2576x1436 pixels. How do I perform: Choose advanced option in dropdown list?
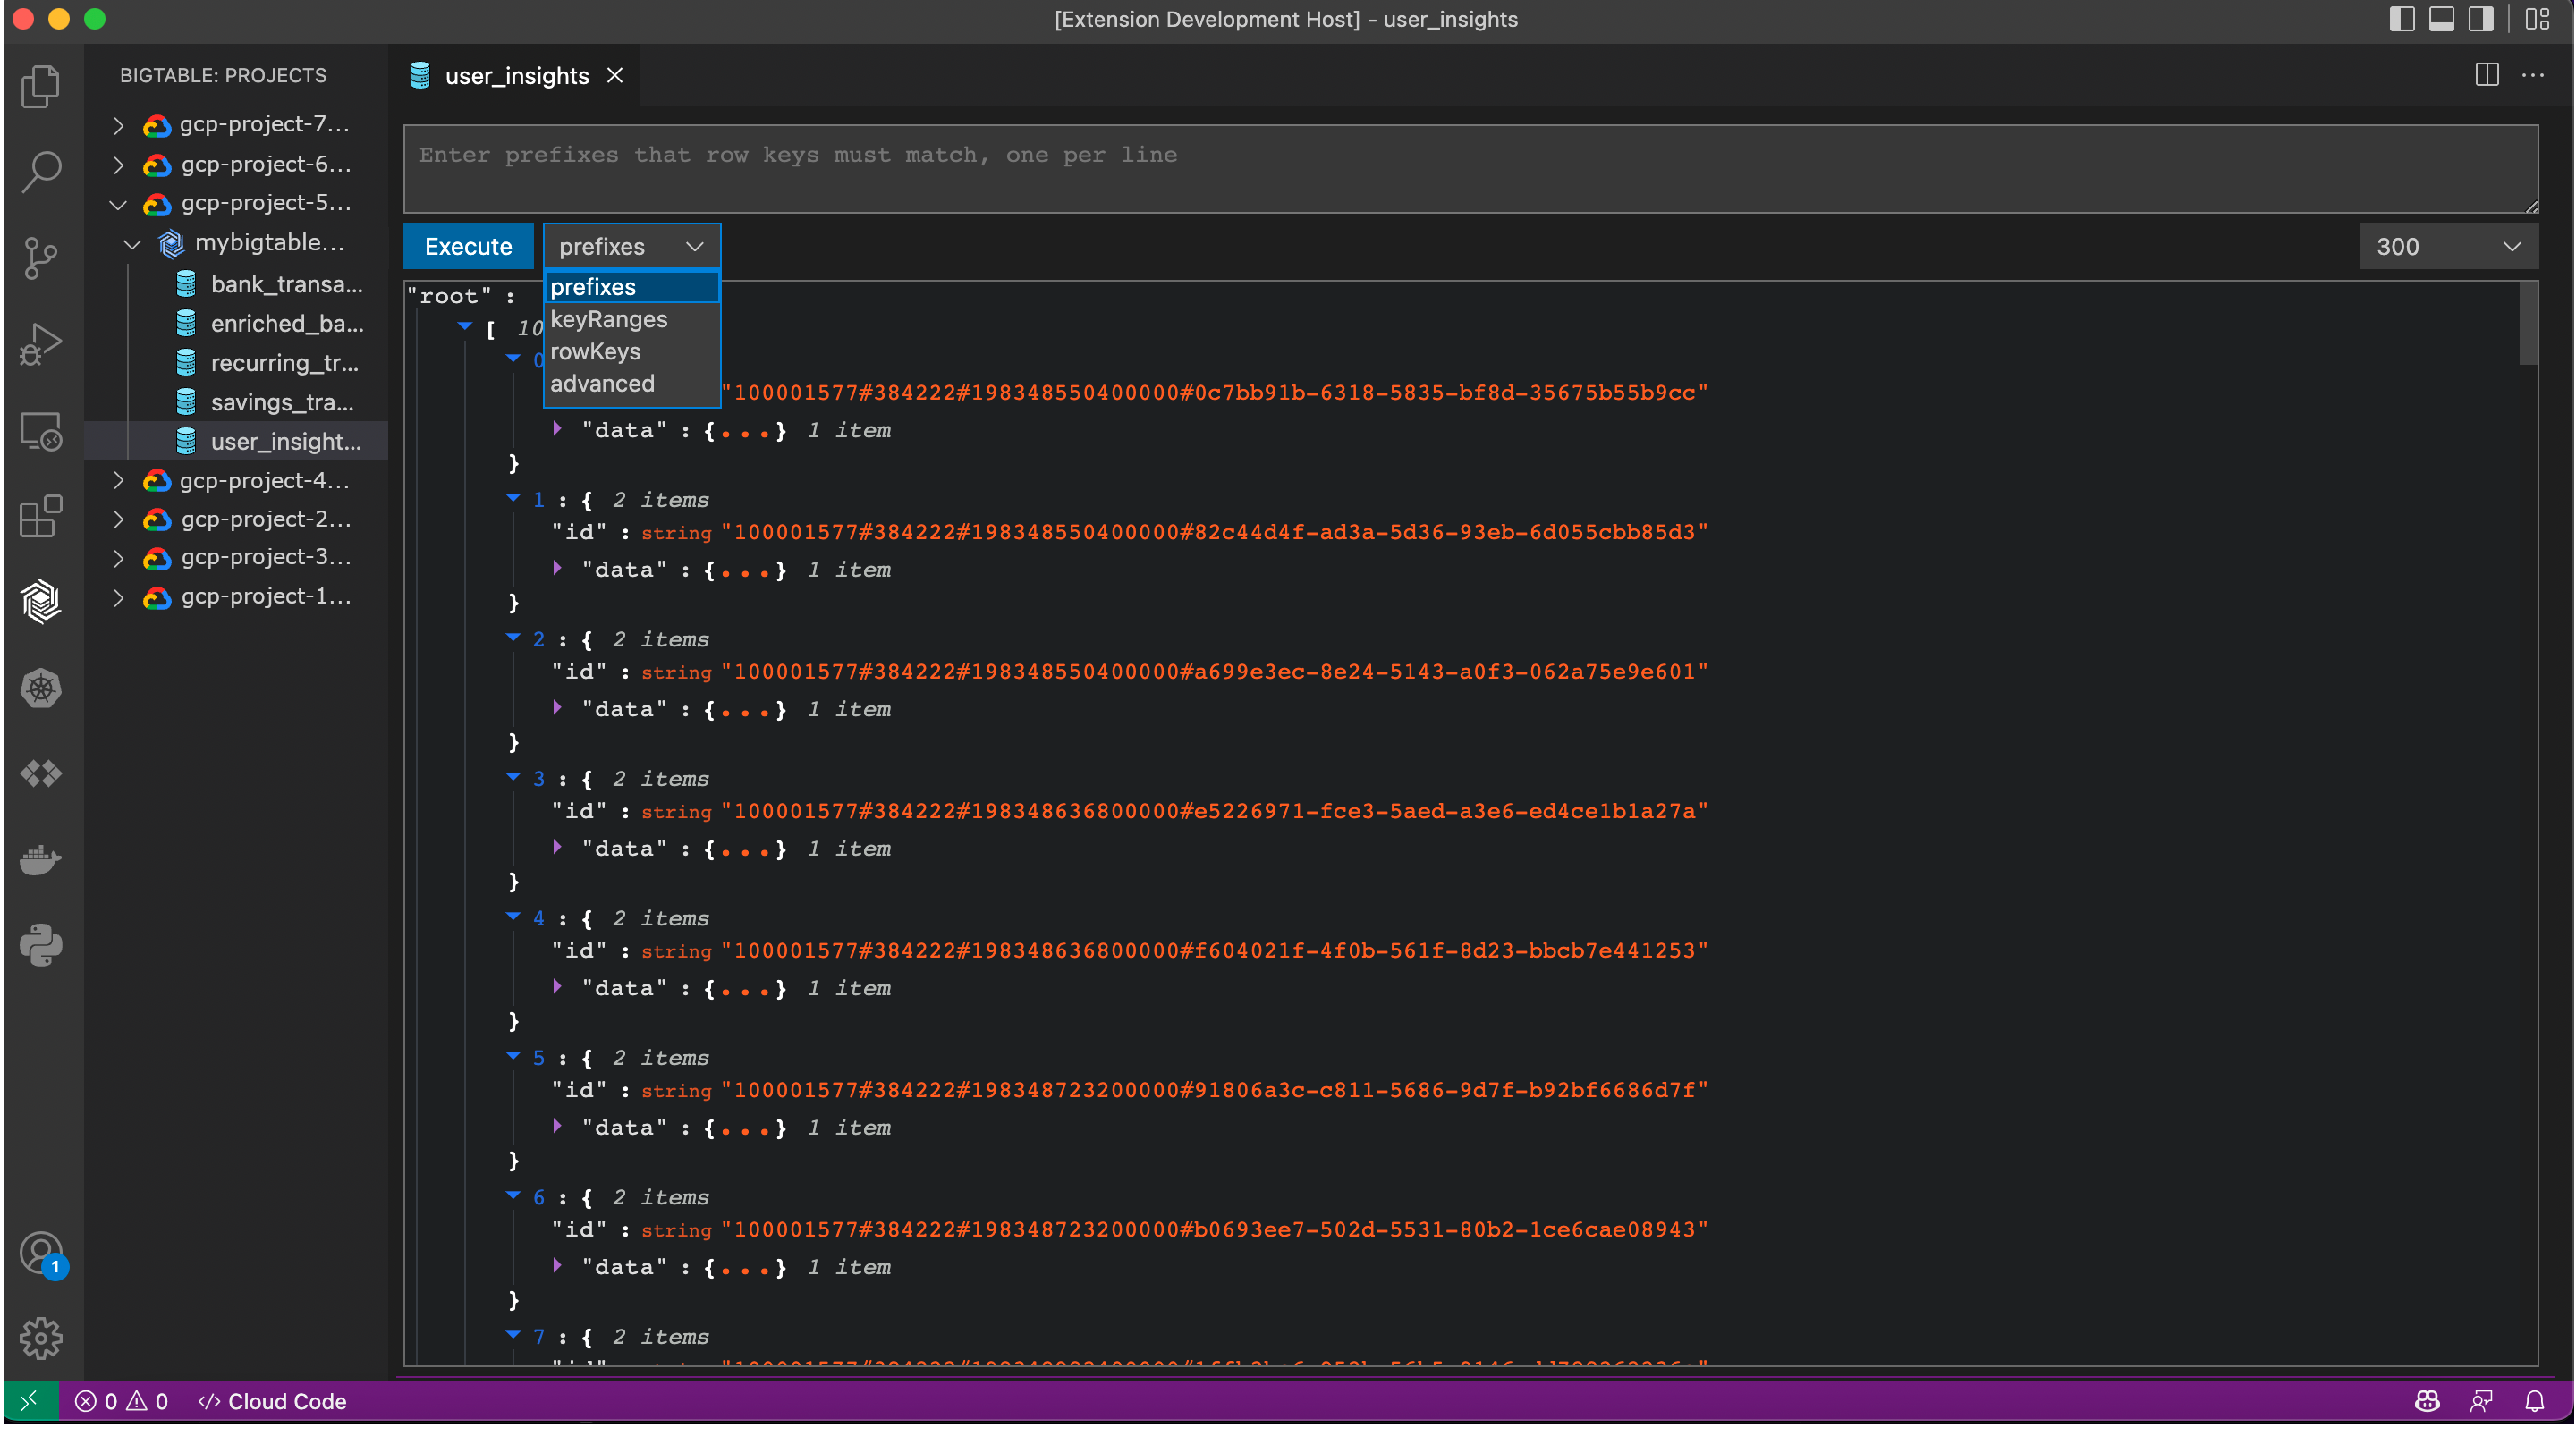tap(631, 383)
